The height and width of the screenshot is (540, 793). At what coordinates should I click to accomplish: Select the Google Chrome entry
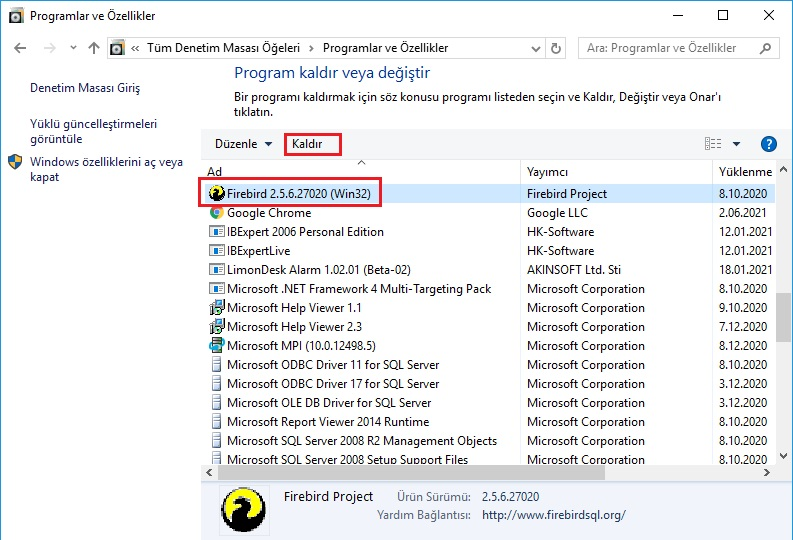(269, 213)
